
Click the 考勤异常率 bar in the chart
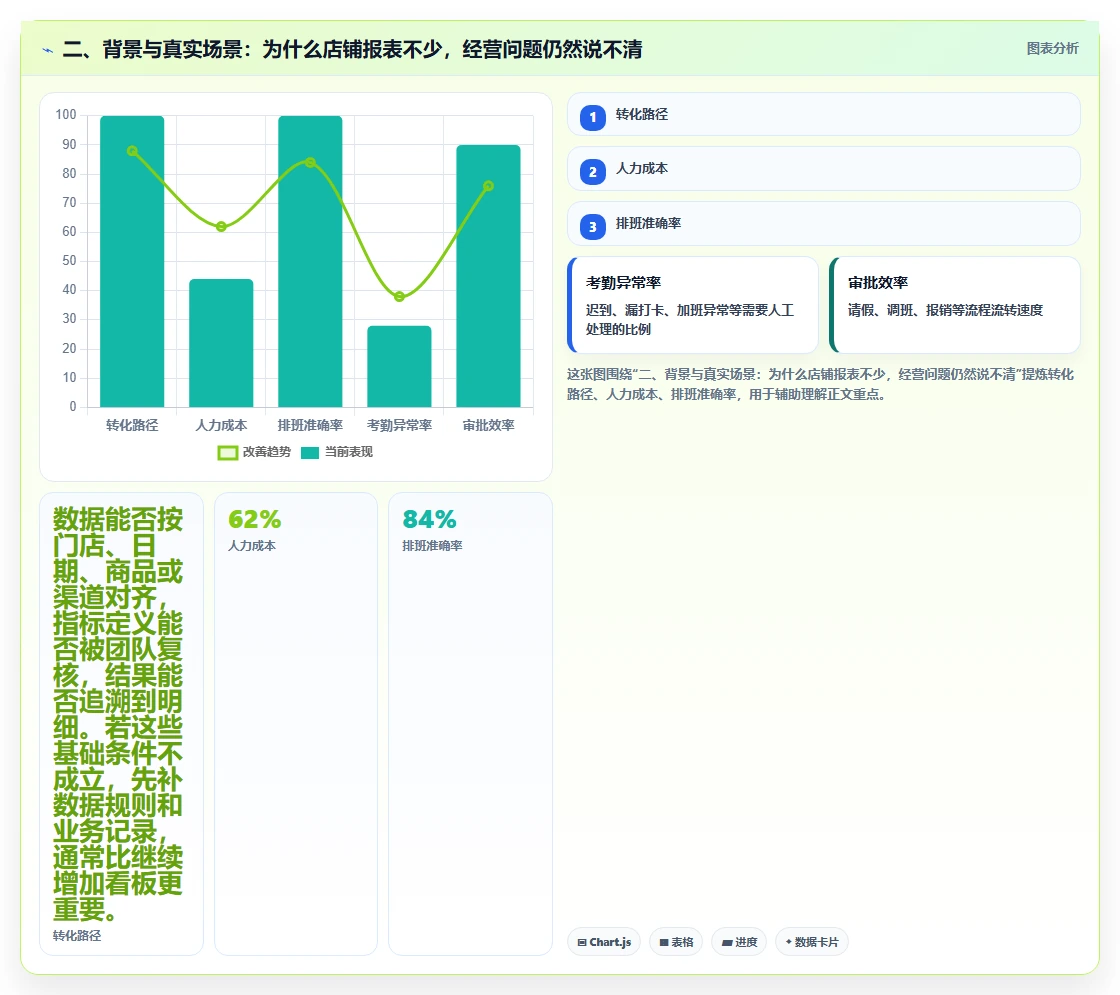[399, 366]
